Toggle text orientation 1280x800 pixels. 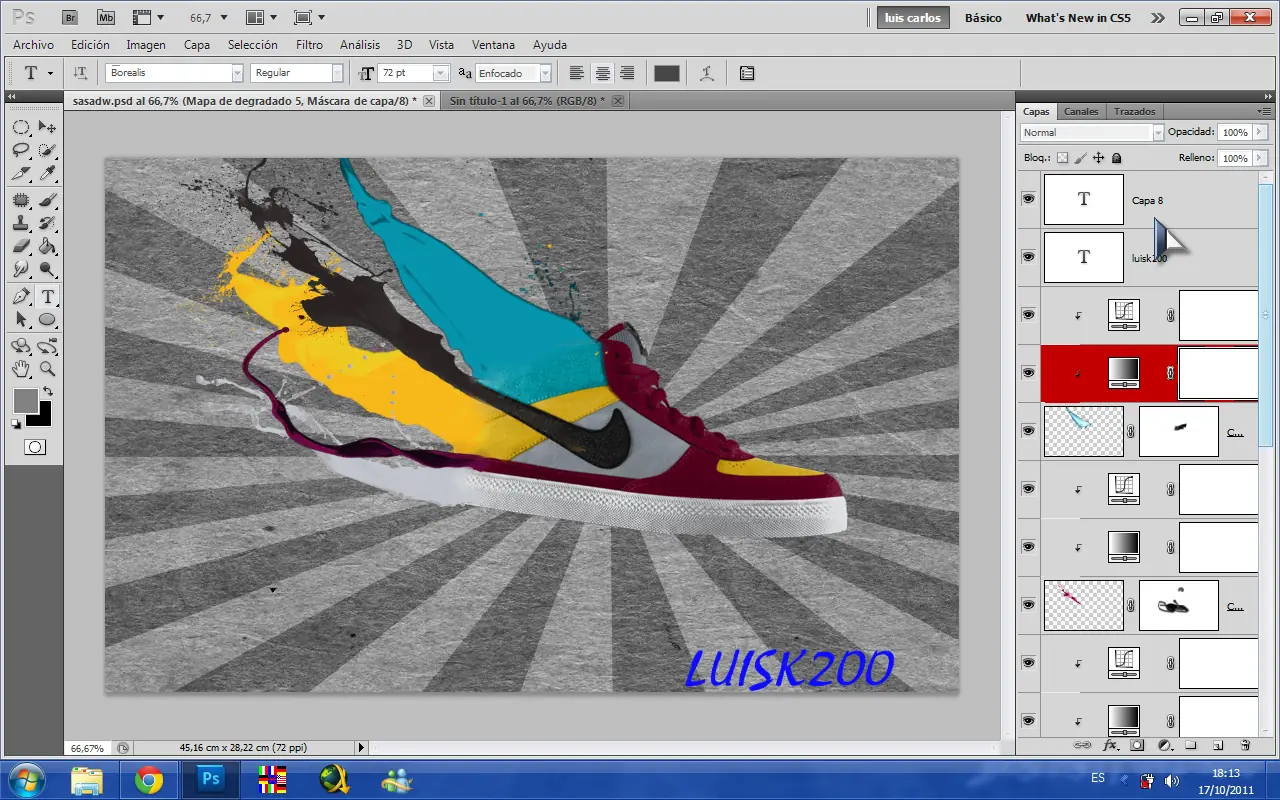[81, 73]
